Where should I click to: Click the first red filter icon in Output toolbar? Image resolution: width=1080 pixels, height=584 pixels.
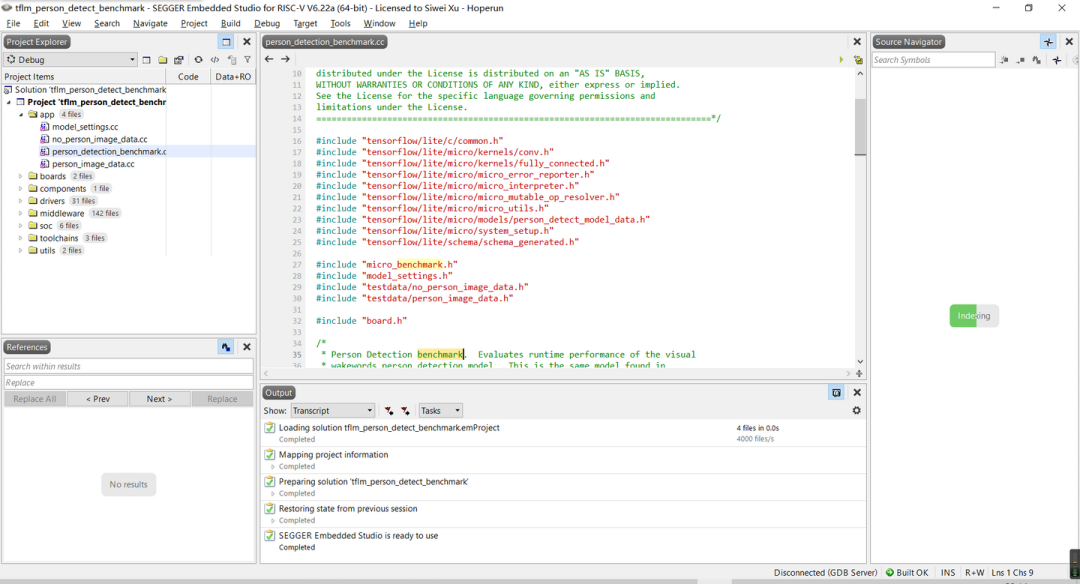(x=389, y=410)
